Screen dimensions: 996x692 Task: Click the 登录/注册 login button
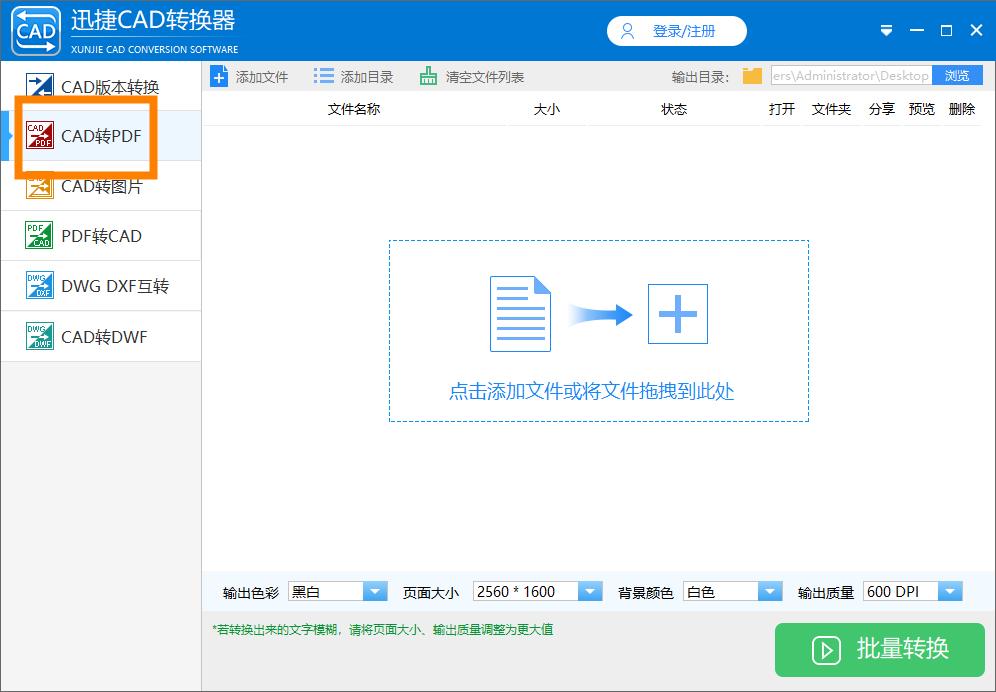[x=676, y=30]
